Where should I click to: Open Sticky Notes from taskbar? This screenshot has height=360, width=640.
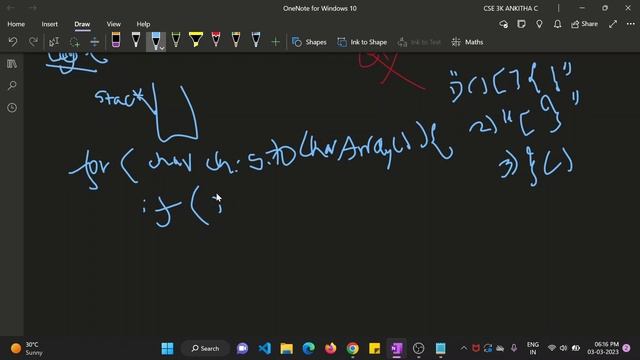pos(374,349)
